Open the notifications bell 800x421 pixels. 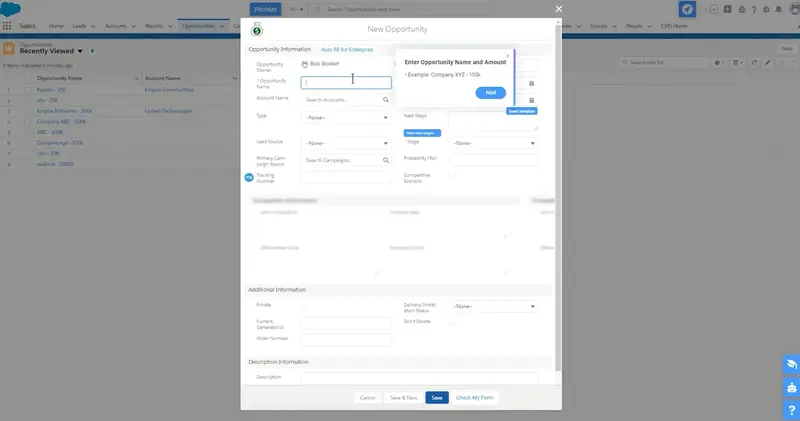point(779,10)
